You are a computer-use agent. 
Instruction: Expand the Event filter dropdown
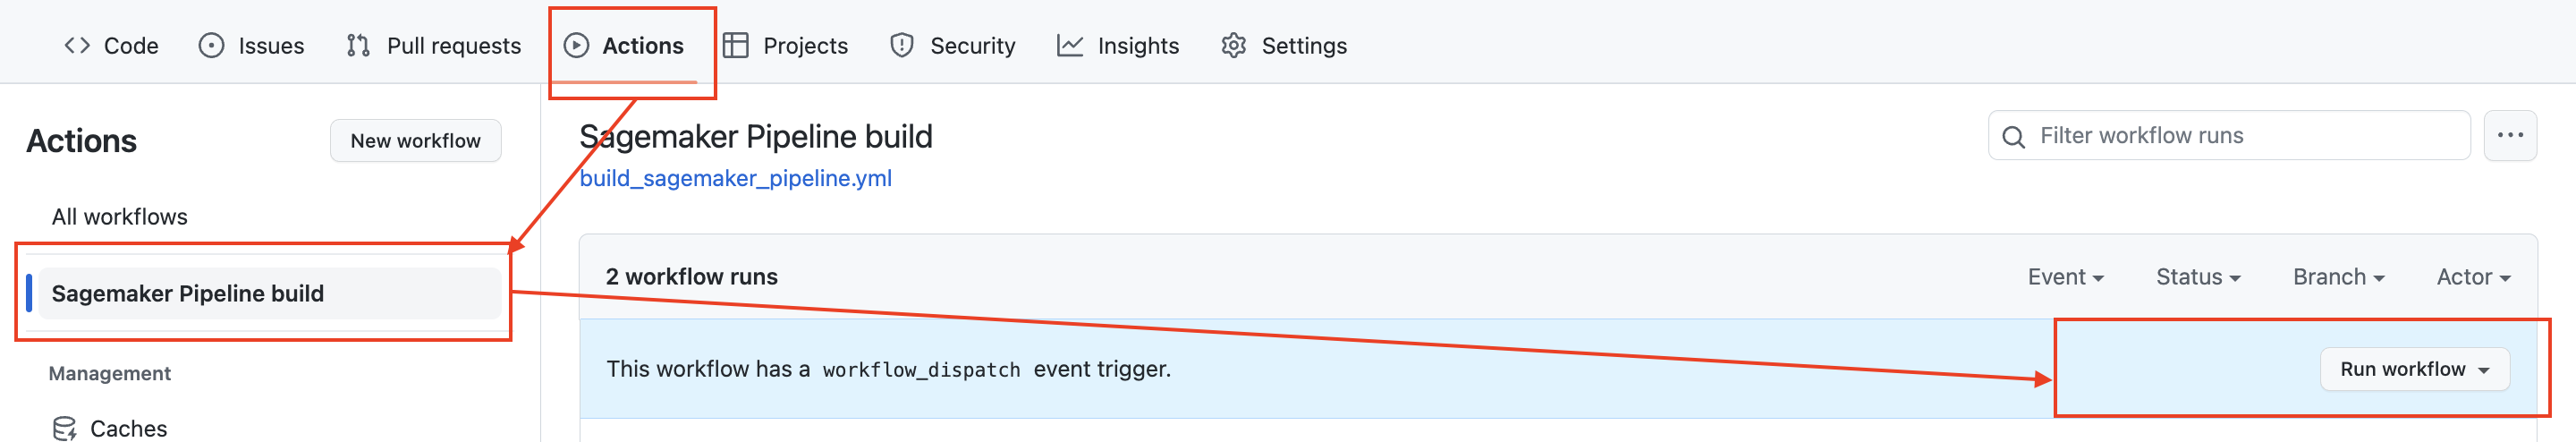click(2065, 277)
